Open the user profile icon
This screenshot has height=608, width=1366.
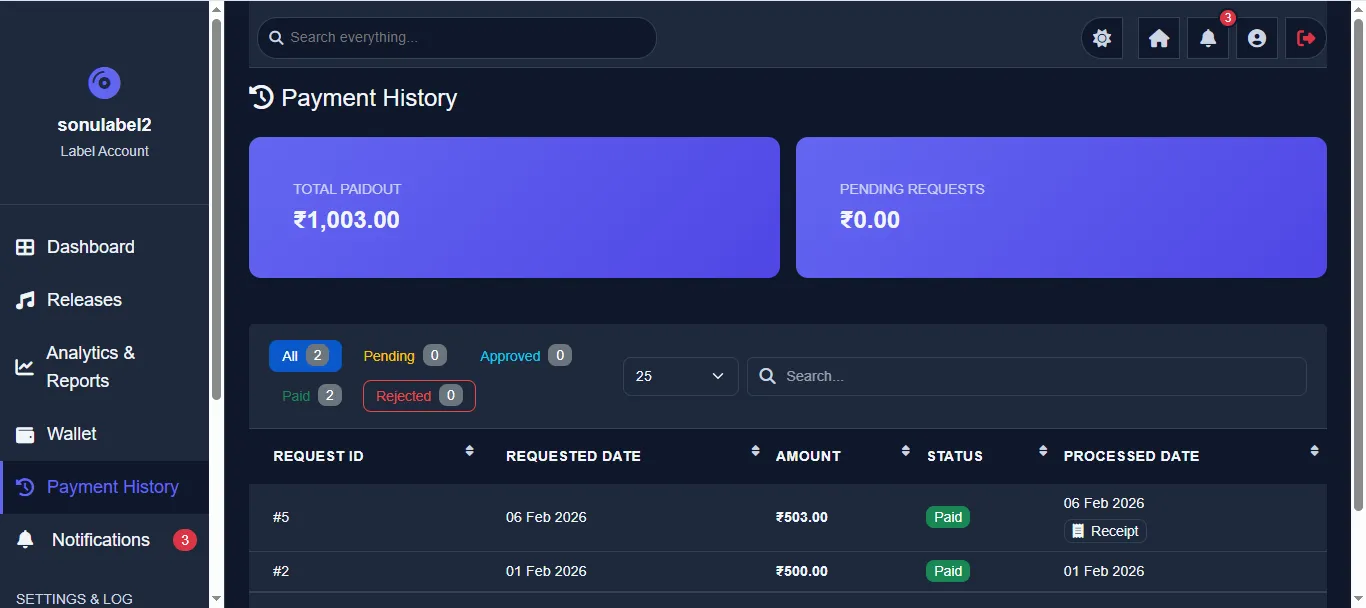pyautogui.click(x=1257, y=38)
